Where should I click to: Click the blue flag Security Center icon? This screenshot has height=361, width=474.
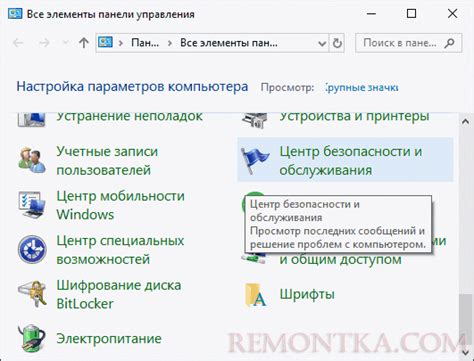255,160
